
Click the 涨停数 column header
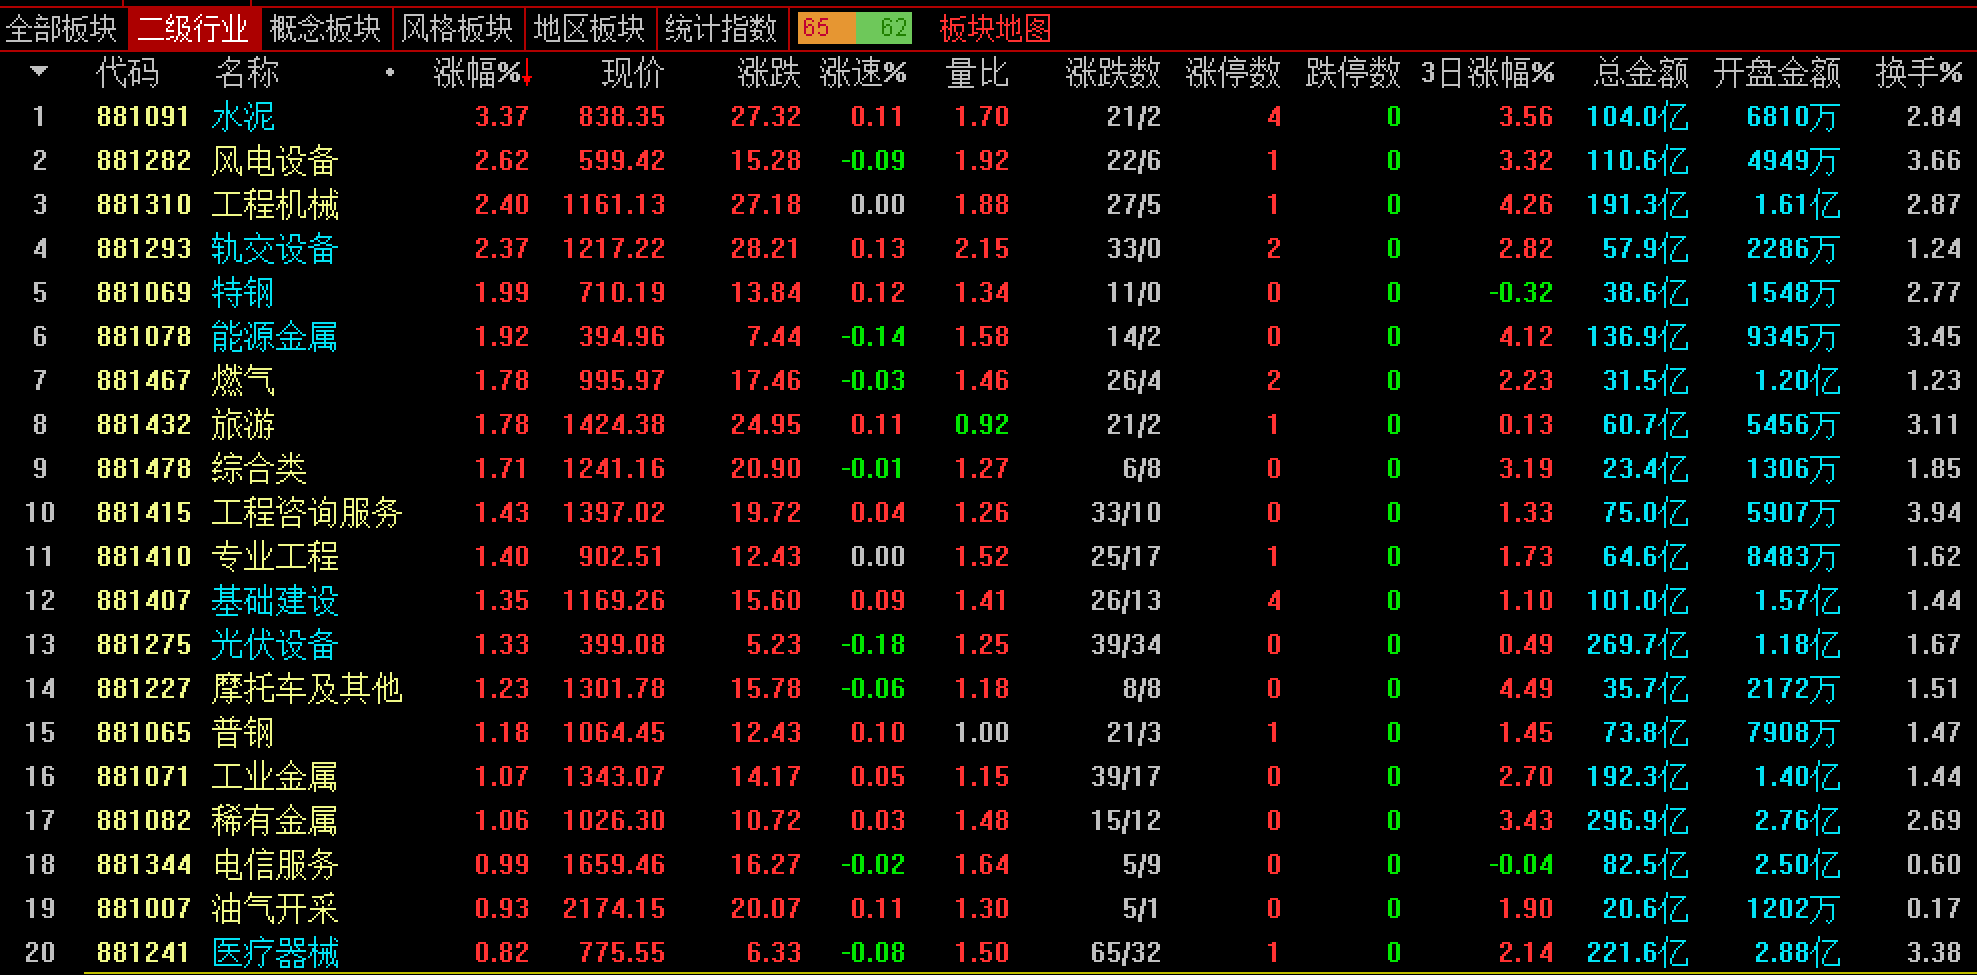click(1233, 73)
